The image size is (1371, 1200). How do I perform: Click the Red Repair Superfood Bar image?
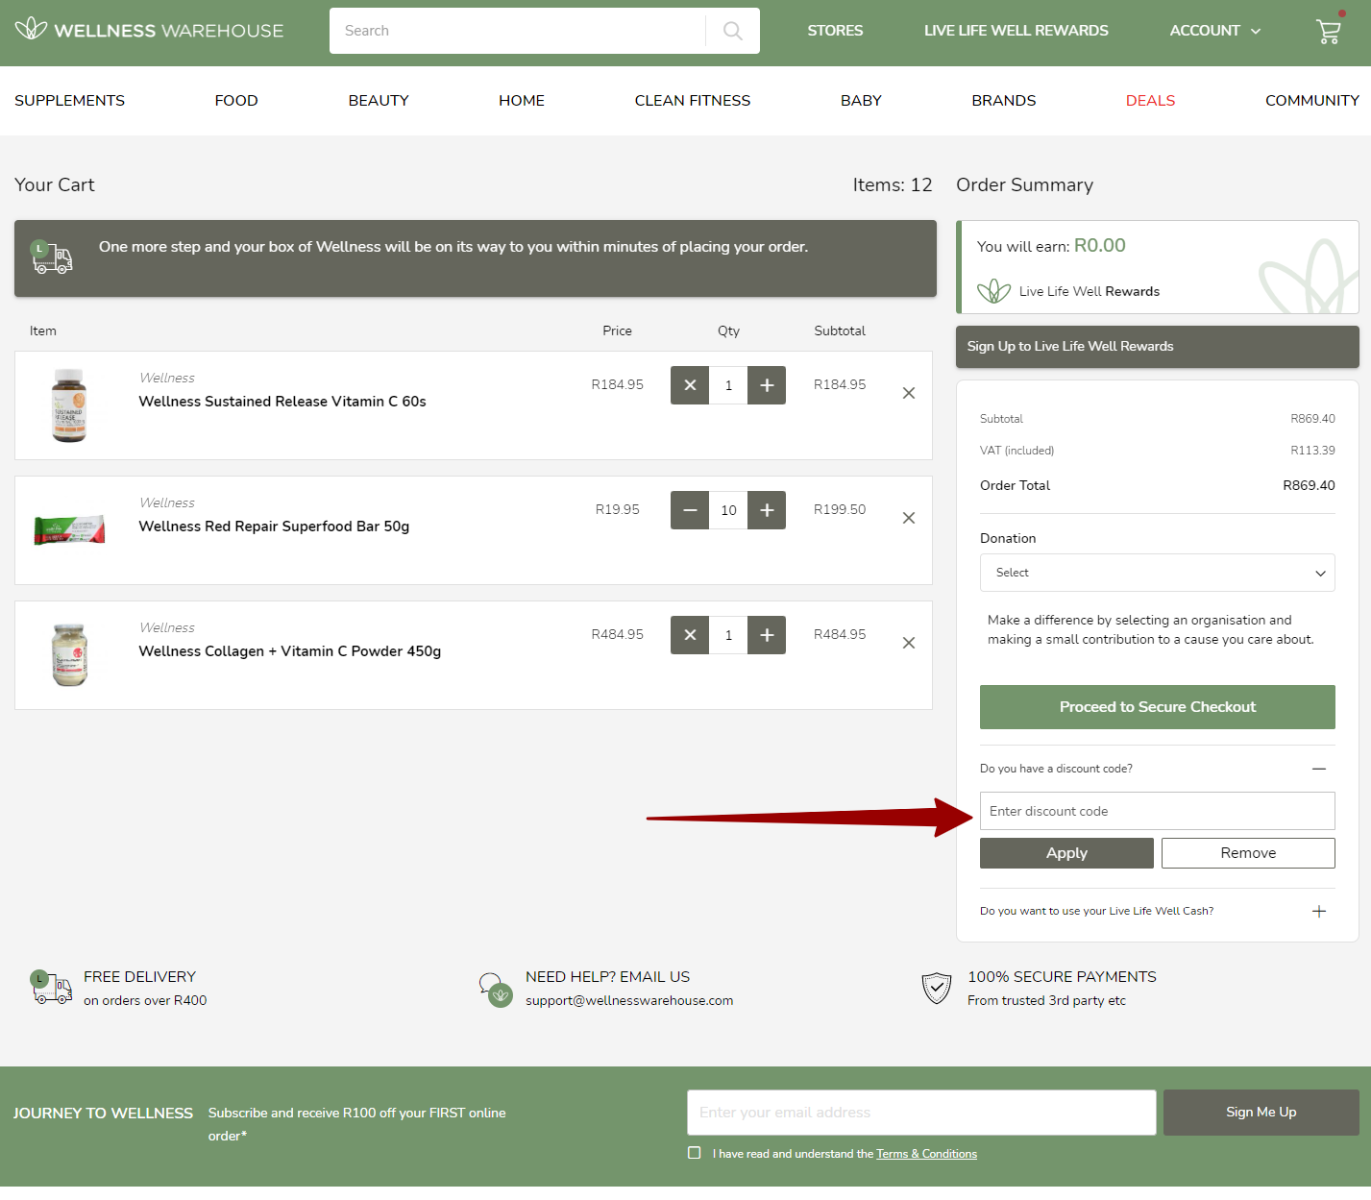(69, 530)
